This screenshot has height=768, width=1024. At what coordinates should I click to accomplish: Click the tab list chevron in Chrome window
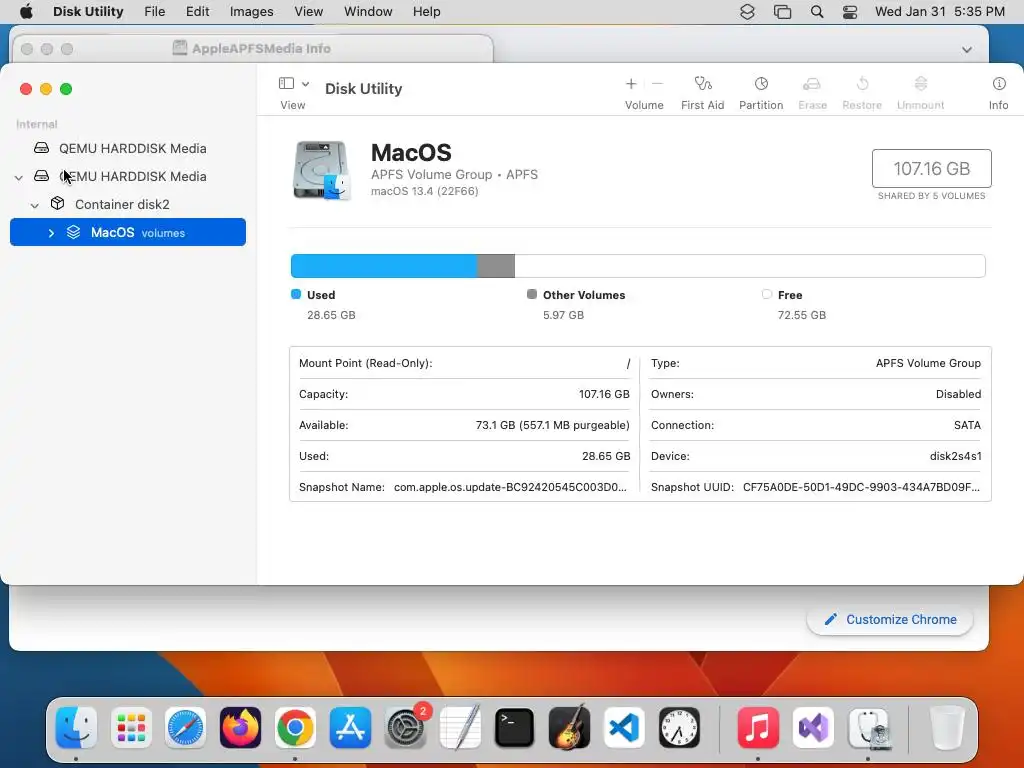coord(967,50)
